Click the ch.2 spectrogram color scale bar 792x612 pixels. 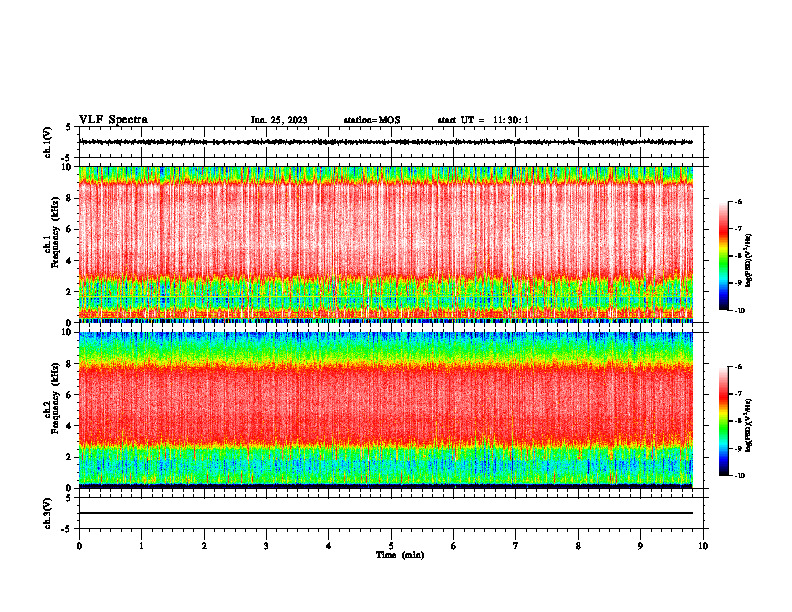[723, 421]
